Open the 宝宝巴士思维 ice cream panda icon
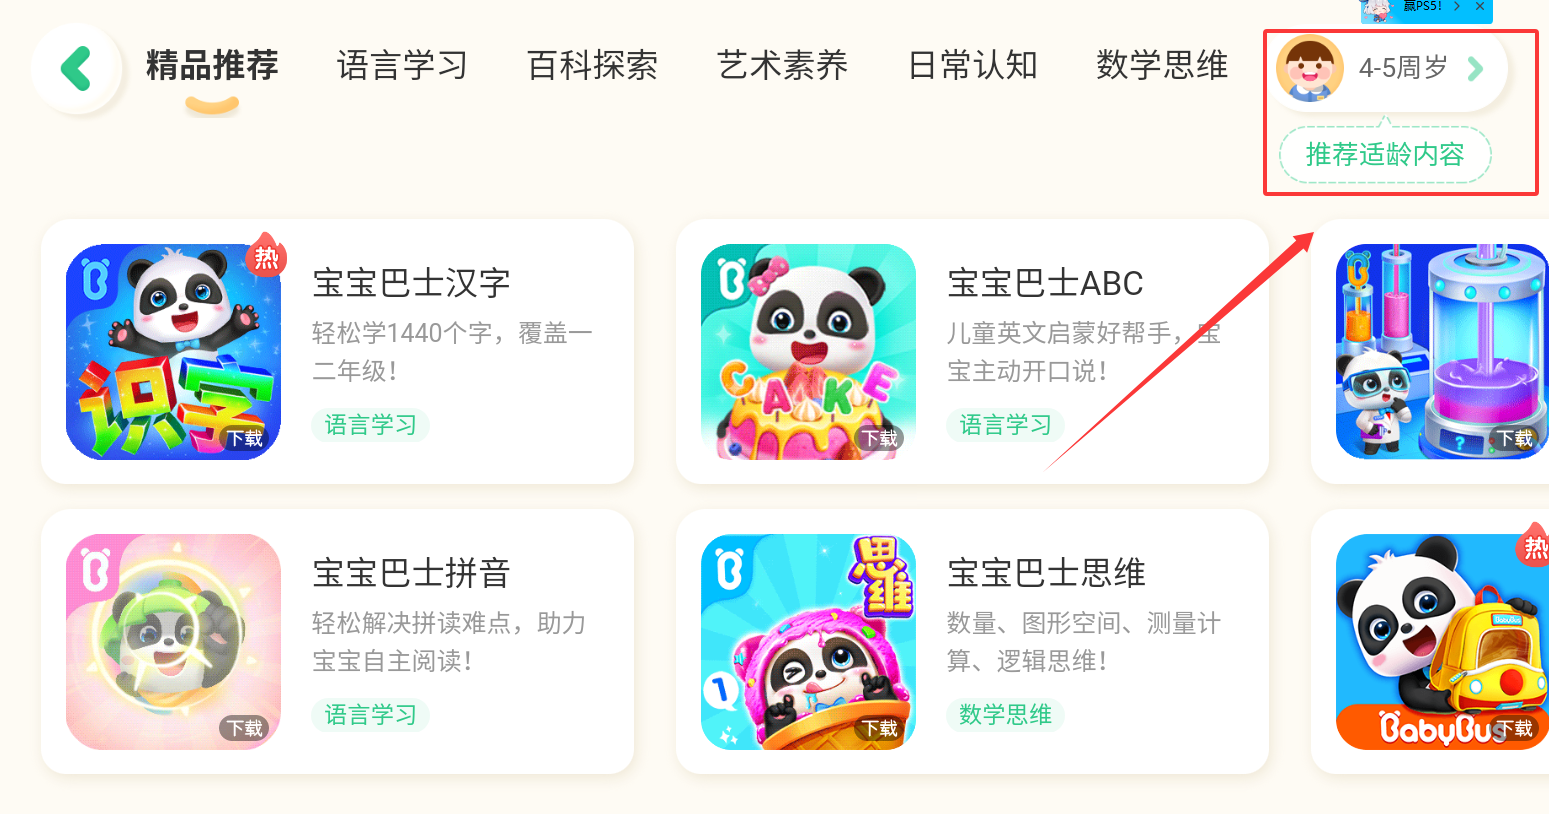Screen dimensions: 1549x814 [x=809, y=642]
